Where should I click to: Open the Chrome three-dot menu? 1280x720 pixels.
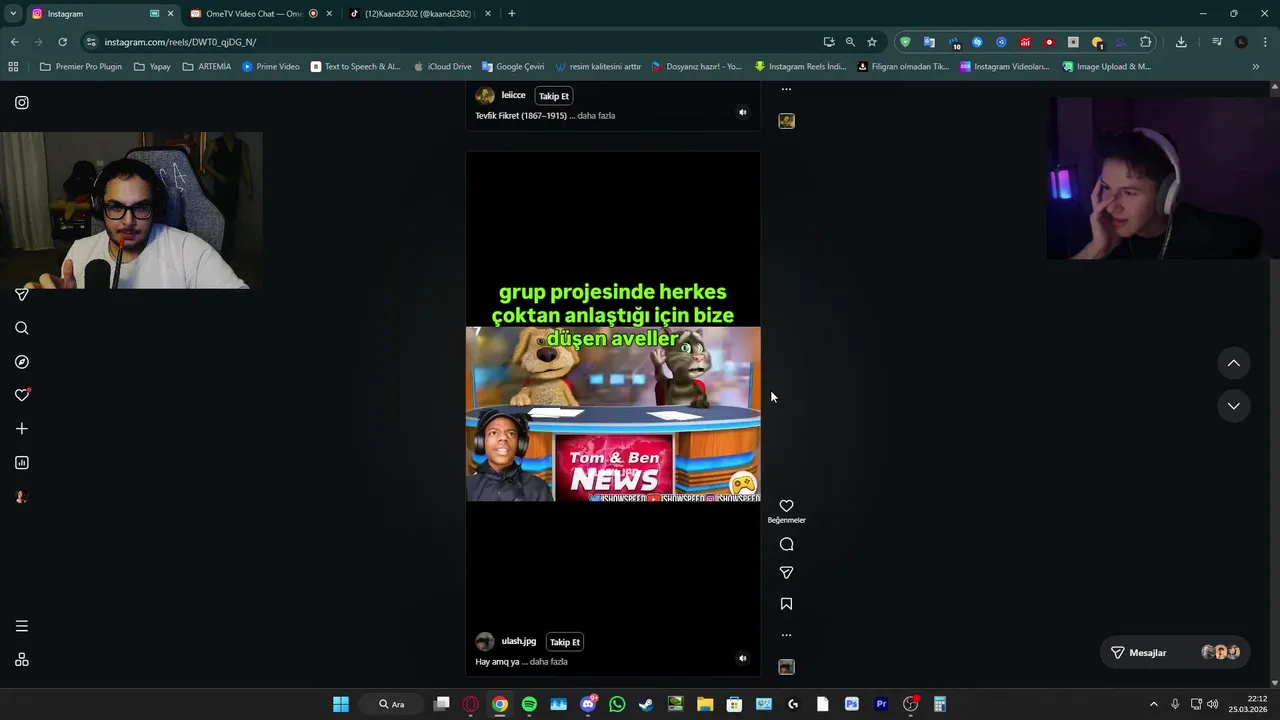point(1265,42)
